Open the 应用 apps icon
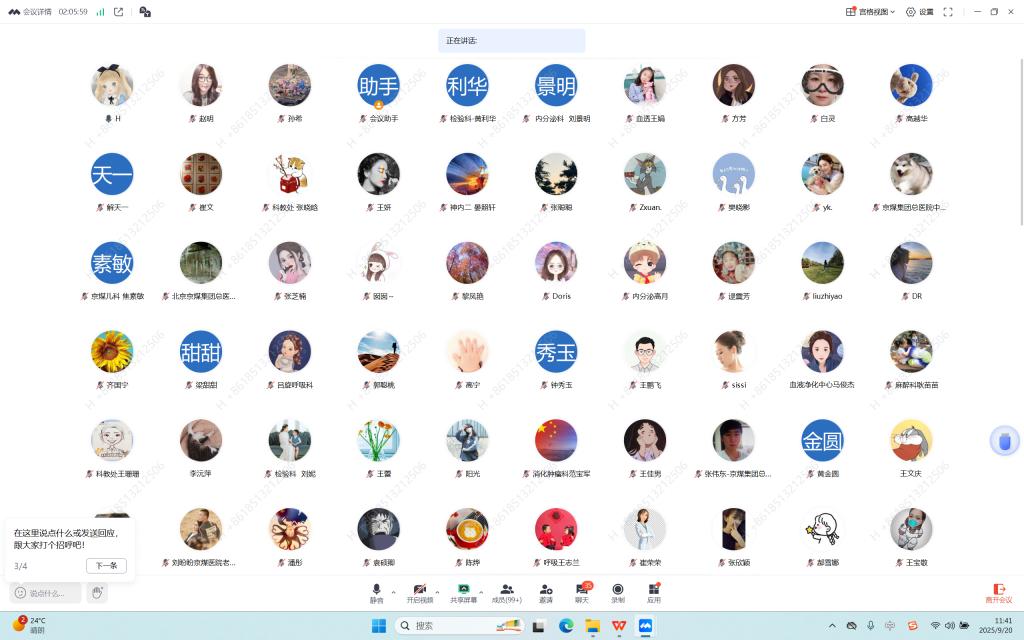The height and width of the screenshot is (640, 1024). [653, 592]
